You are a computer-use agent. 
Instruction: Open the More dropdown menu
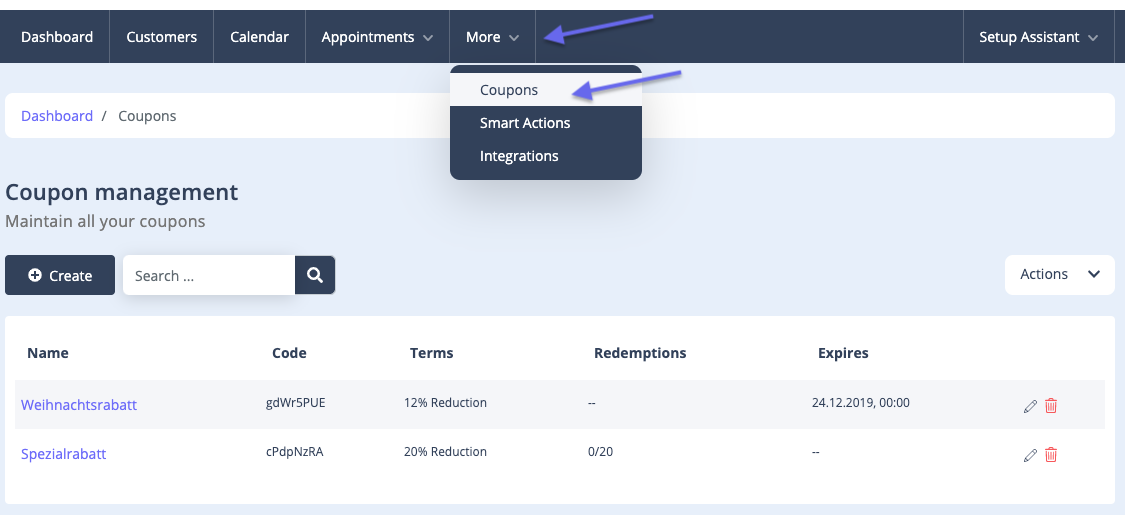click(x=492, y=37)
